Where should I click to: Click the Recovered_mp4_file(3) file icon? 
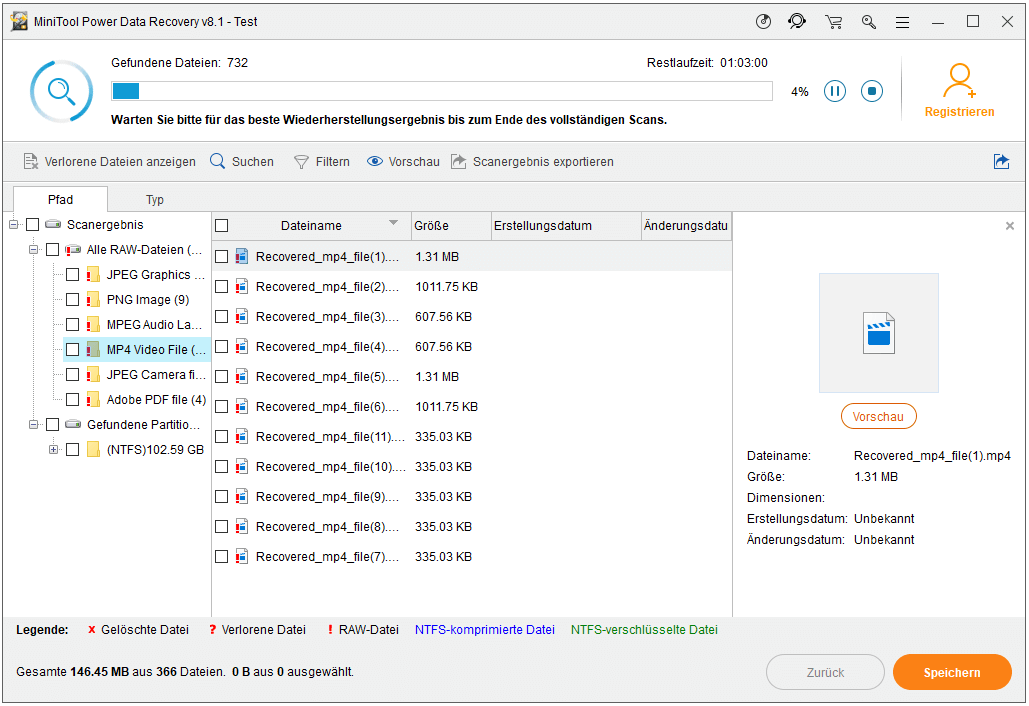click(242, 316)
